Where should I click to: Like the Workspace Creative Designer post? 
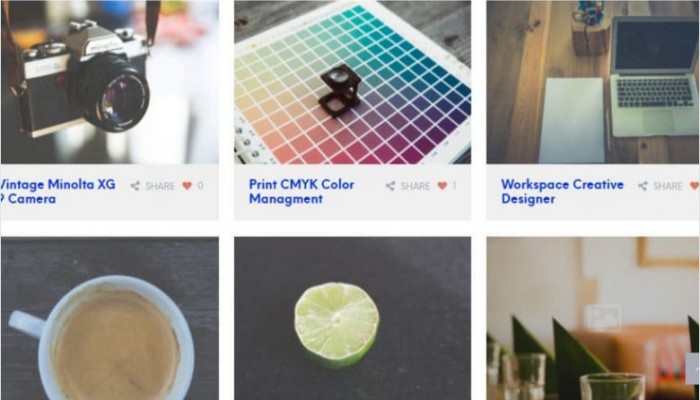[x=695, y=186]
